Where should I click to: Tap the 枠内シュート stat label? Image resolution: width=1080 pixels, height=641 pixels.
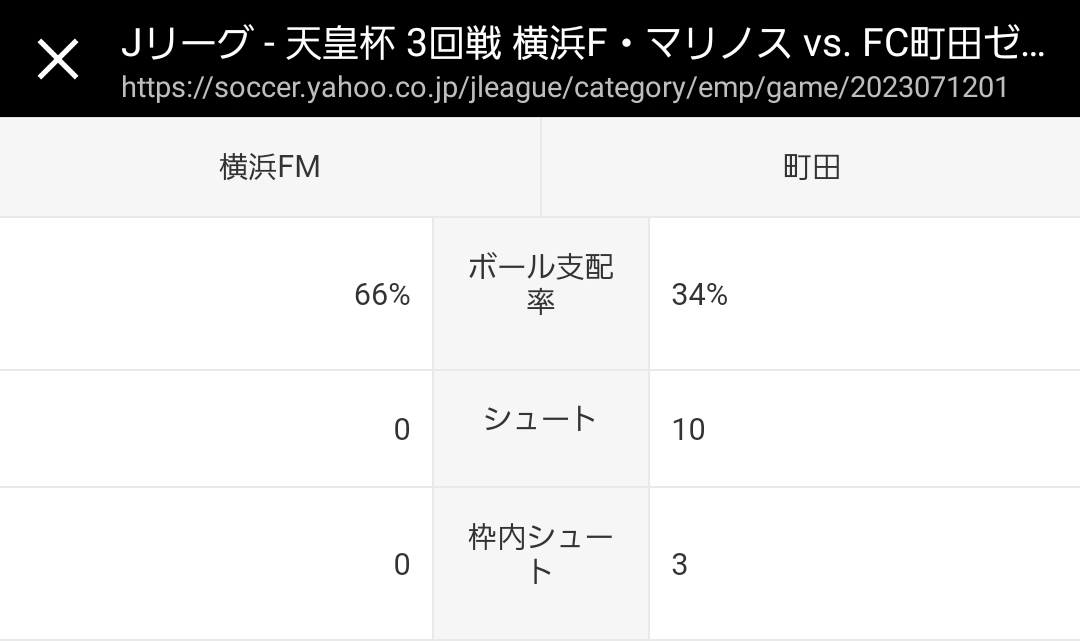click(540, 554)
